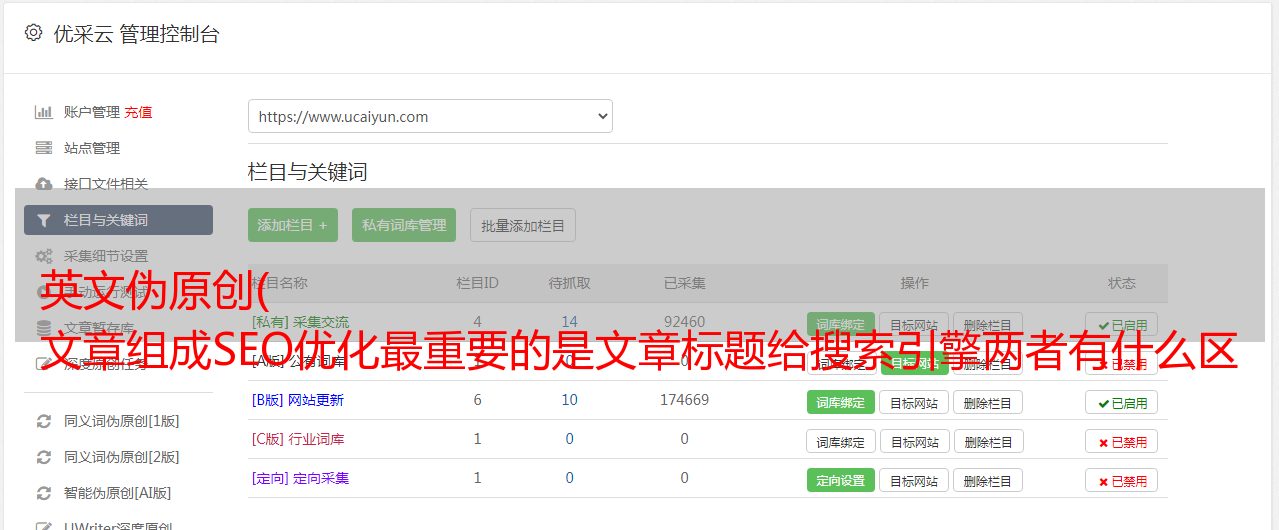Click 目标网站 in the 定向采集 row
Viewport: 1279px width, 530px height.
tap(914, 480)
